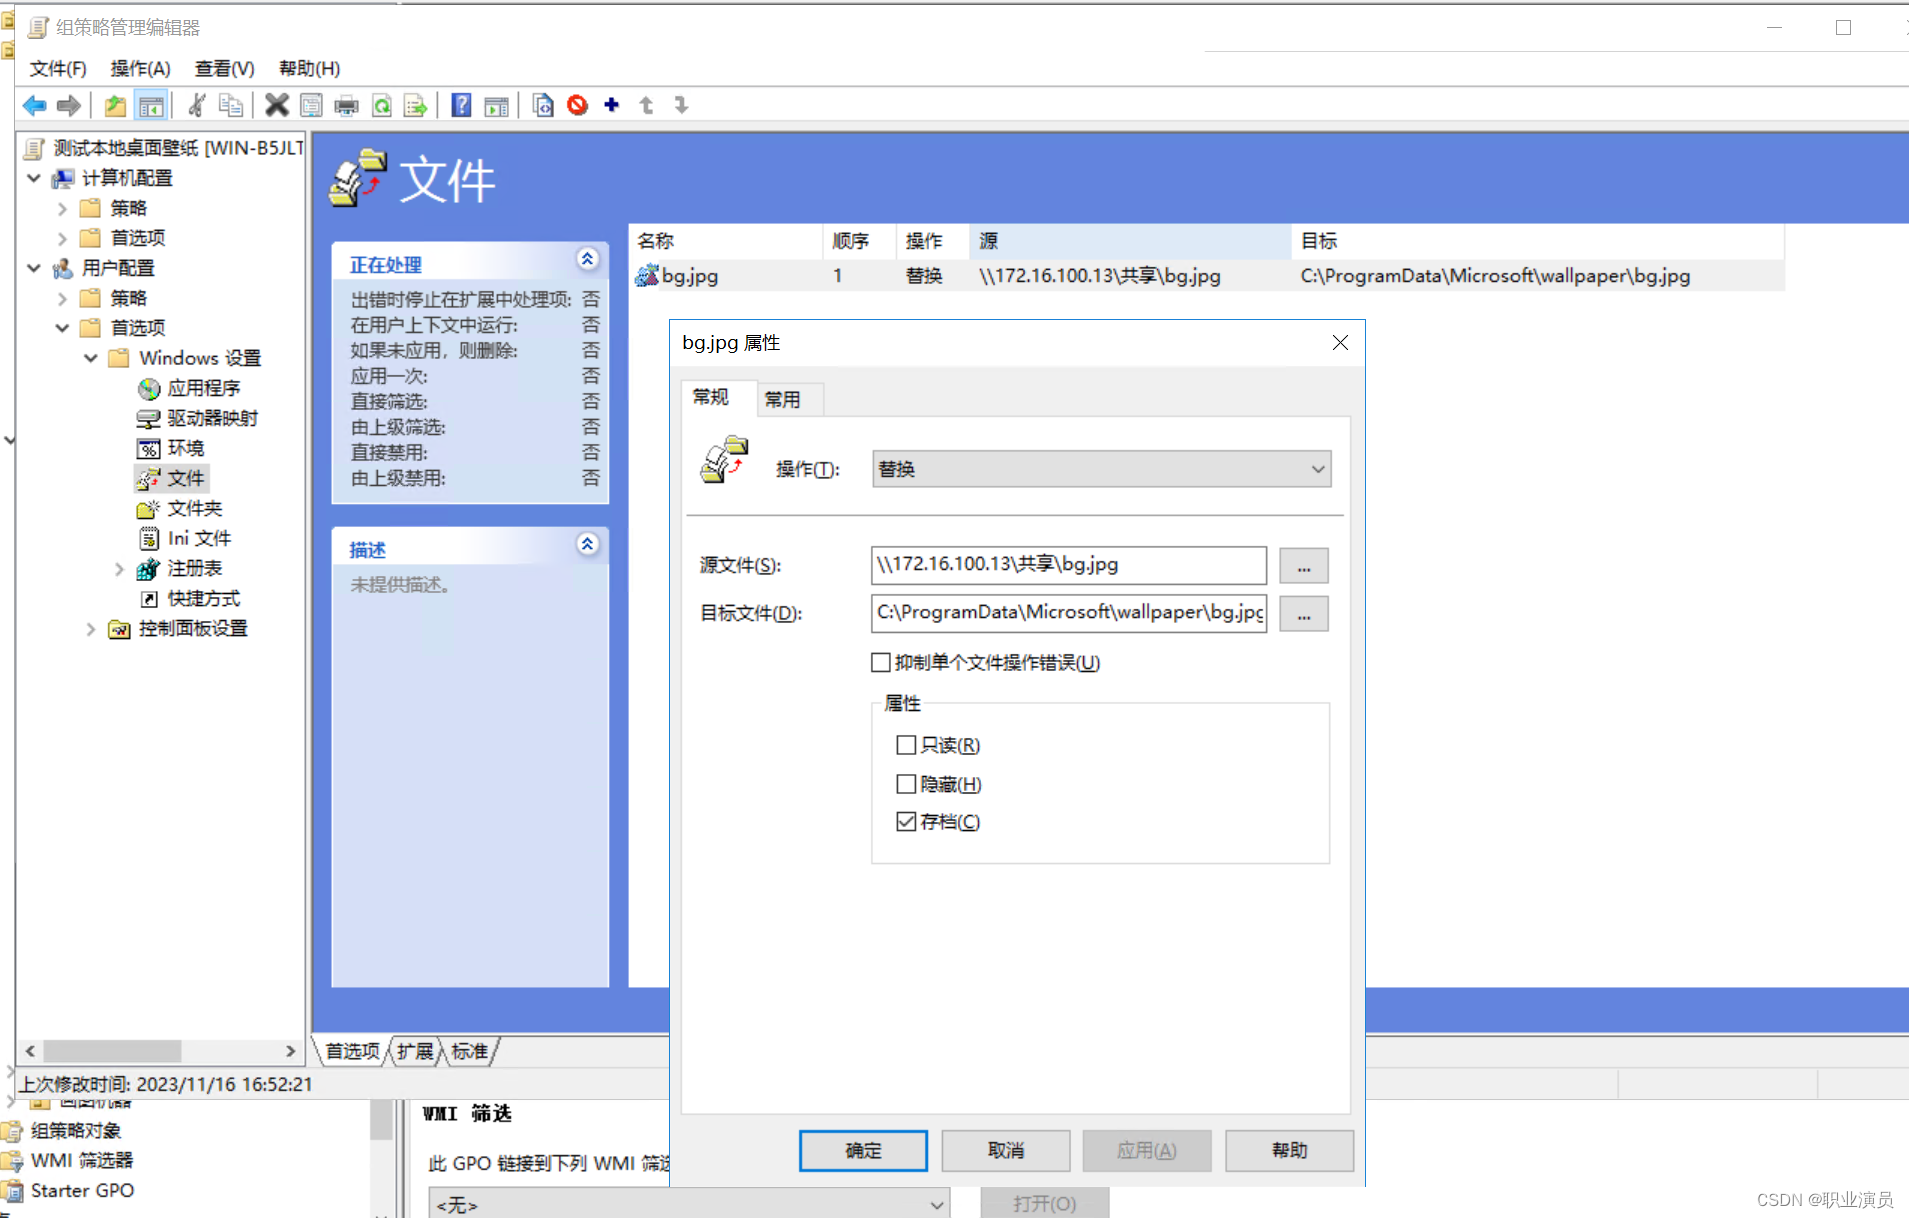Image resolution: width=1909 pixels, height=1218 pixels.
Task: Select the 文件夹 node in the tree
Action: click(x=195, y=508)
